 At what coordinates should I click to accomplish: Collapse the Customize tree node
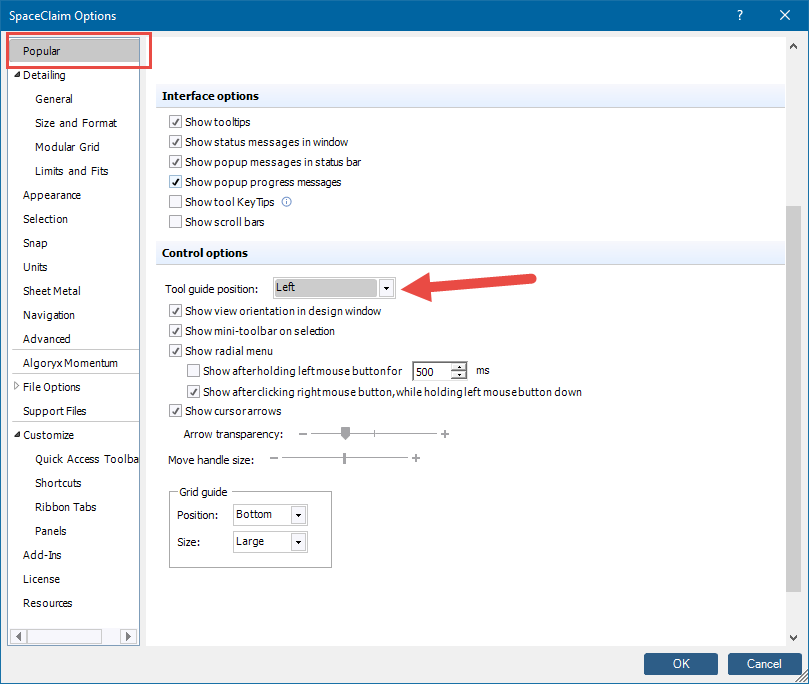17,435
